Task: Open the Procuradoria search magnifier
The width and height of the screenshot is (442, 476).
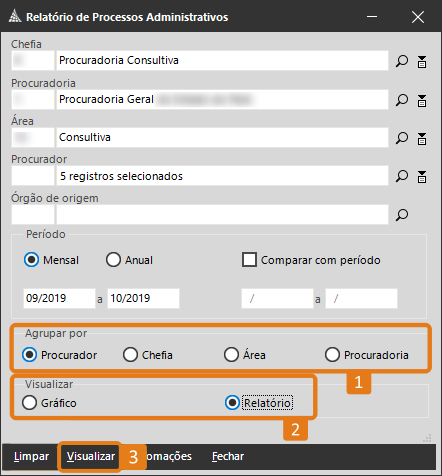Action: click(x=402, y=100)
